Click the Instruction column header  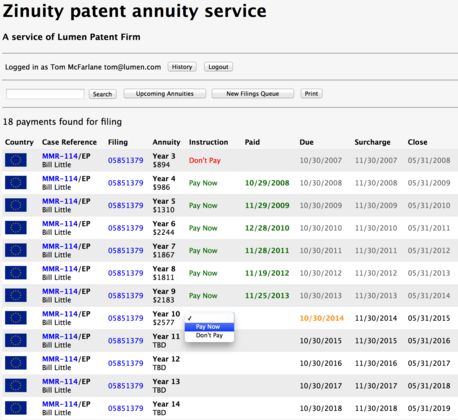coord(209,142)
